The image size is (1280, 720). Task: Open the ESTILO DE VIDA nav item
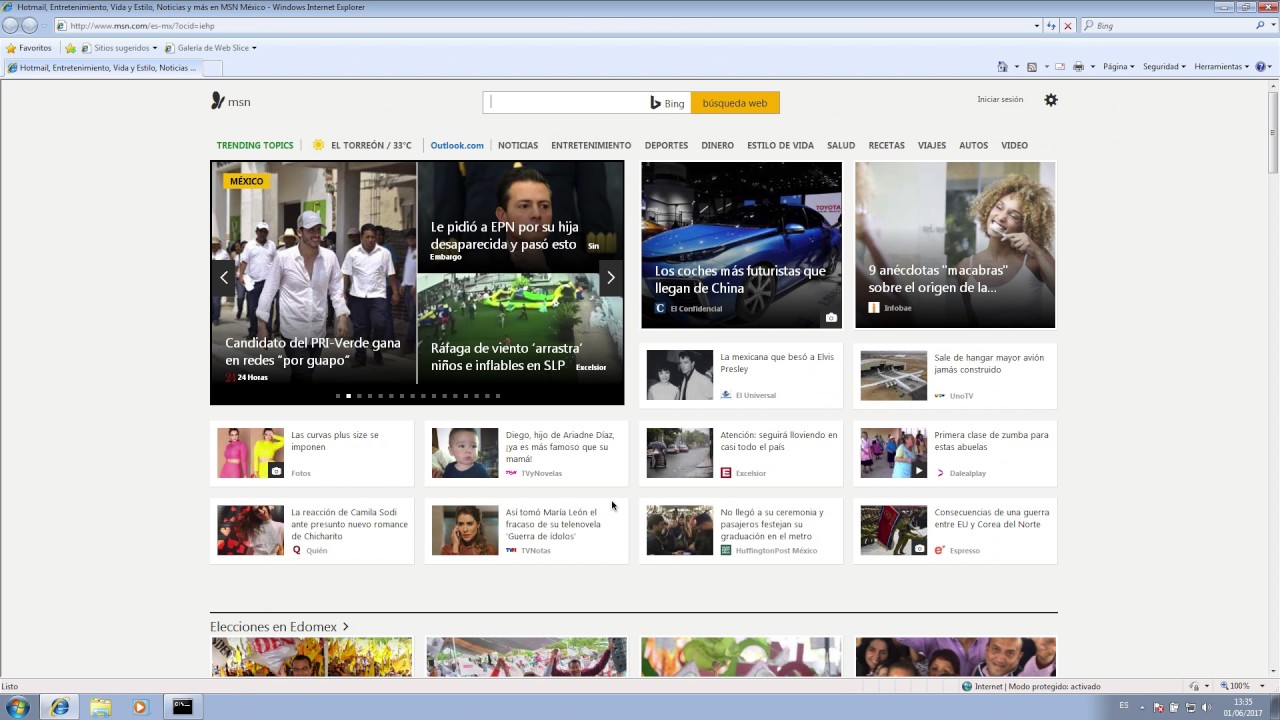(780, 145)
